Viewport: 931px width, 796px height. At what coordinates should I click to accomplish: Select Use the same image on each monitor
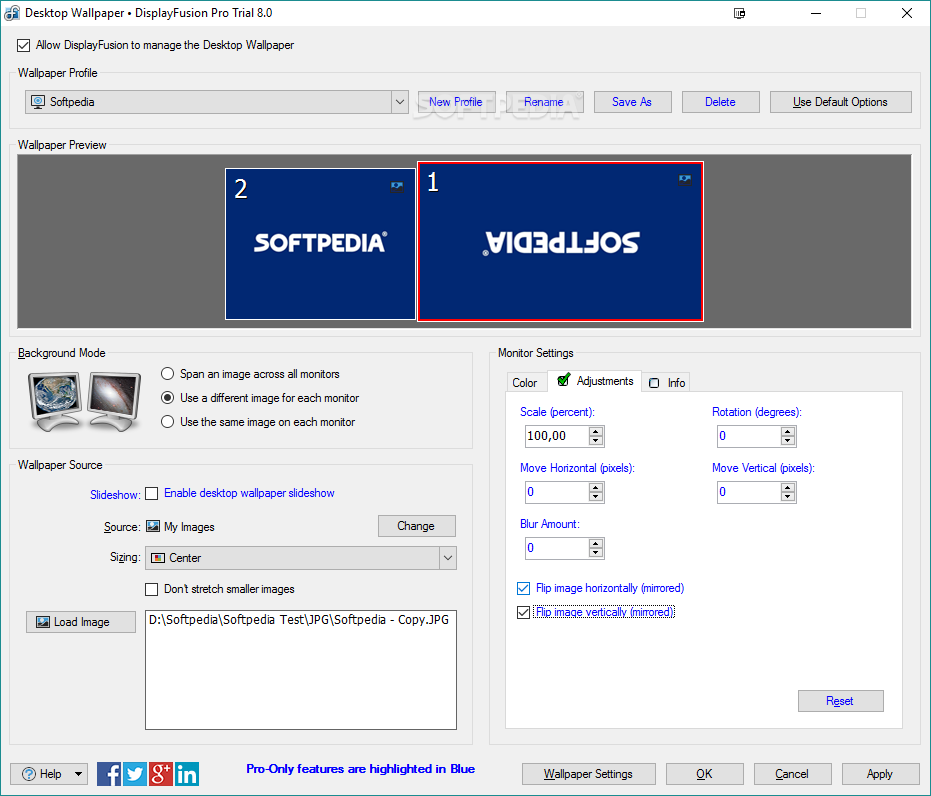point(167,422)
